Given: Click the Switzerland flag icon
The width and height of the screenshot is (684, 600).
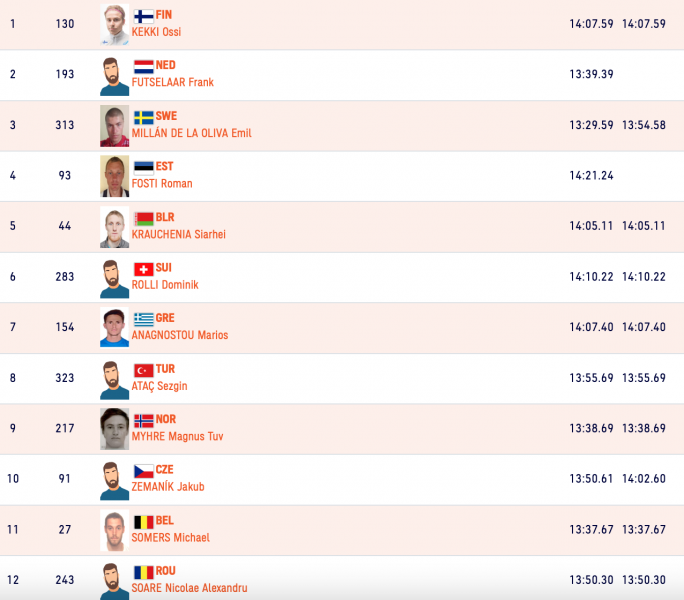Looking at the screenshot, I should point(144,269).
